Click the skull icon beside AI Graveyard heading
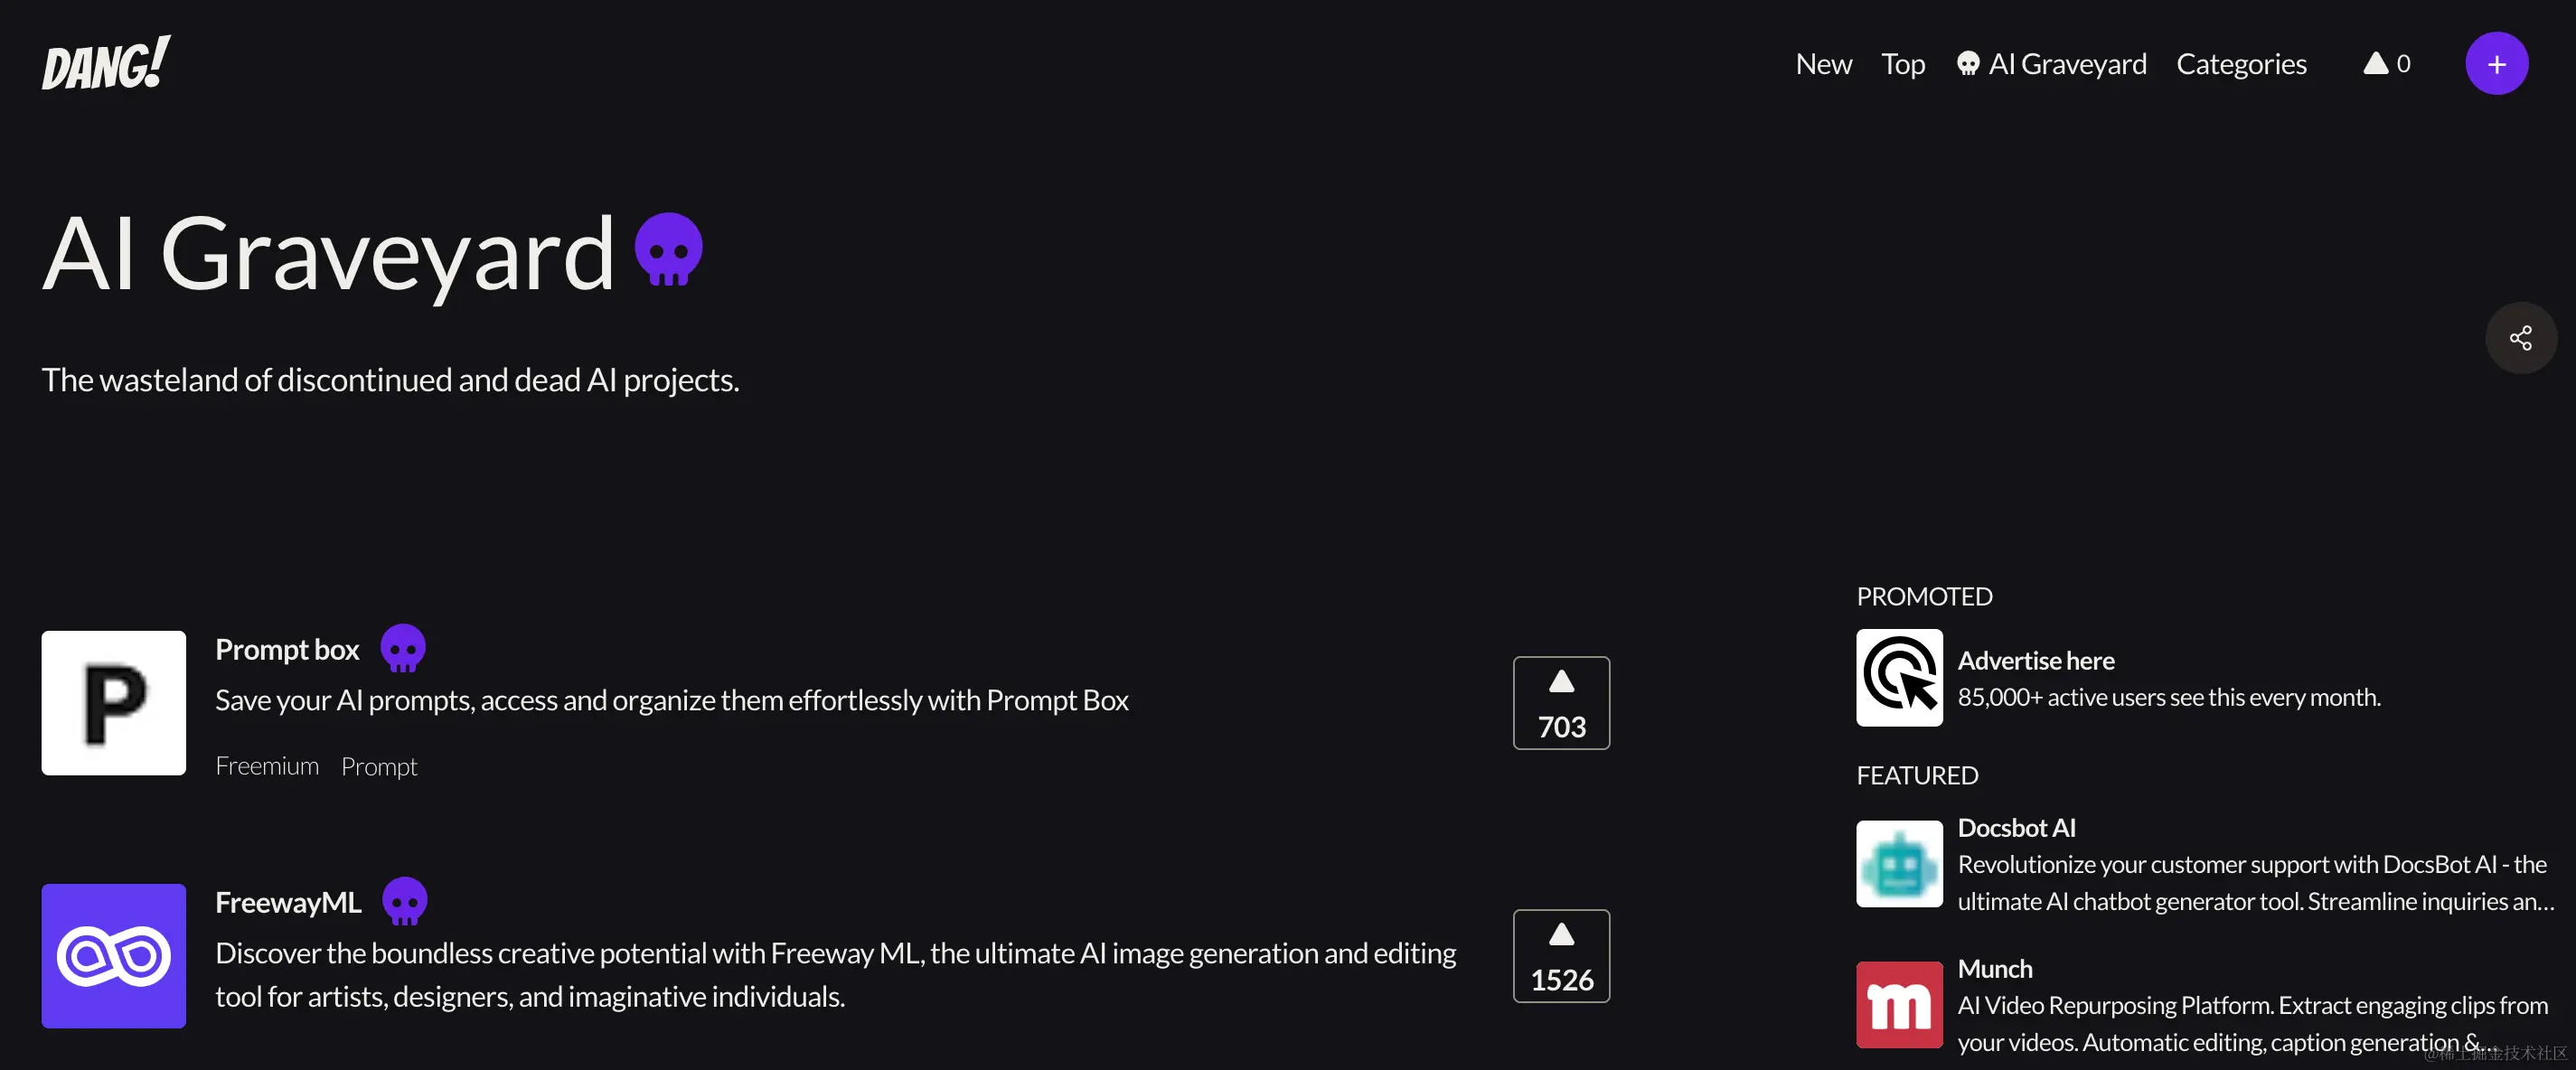This screenshot has width=2576, height=1070. point(668,250)
